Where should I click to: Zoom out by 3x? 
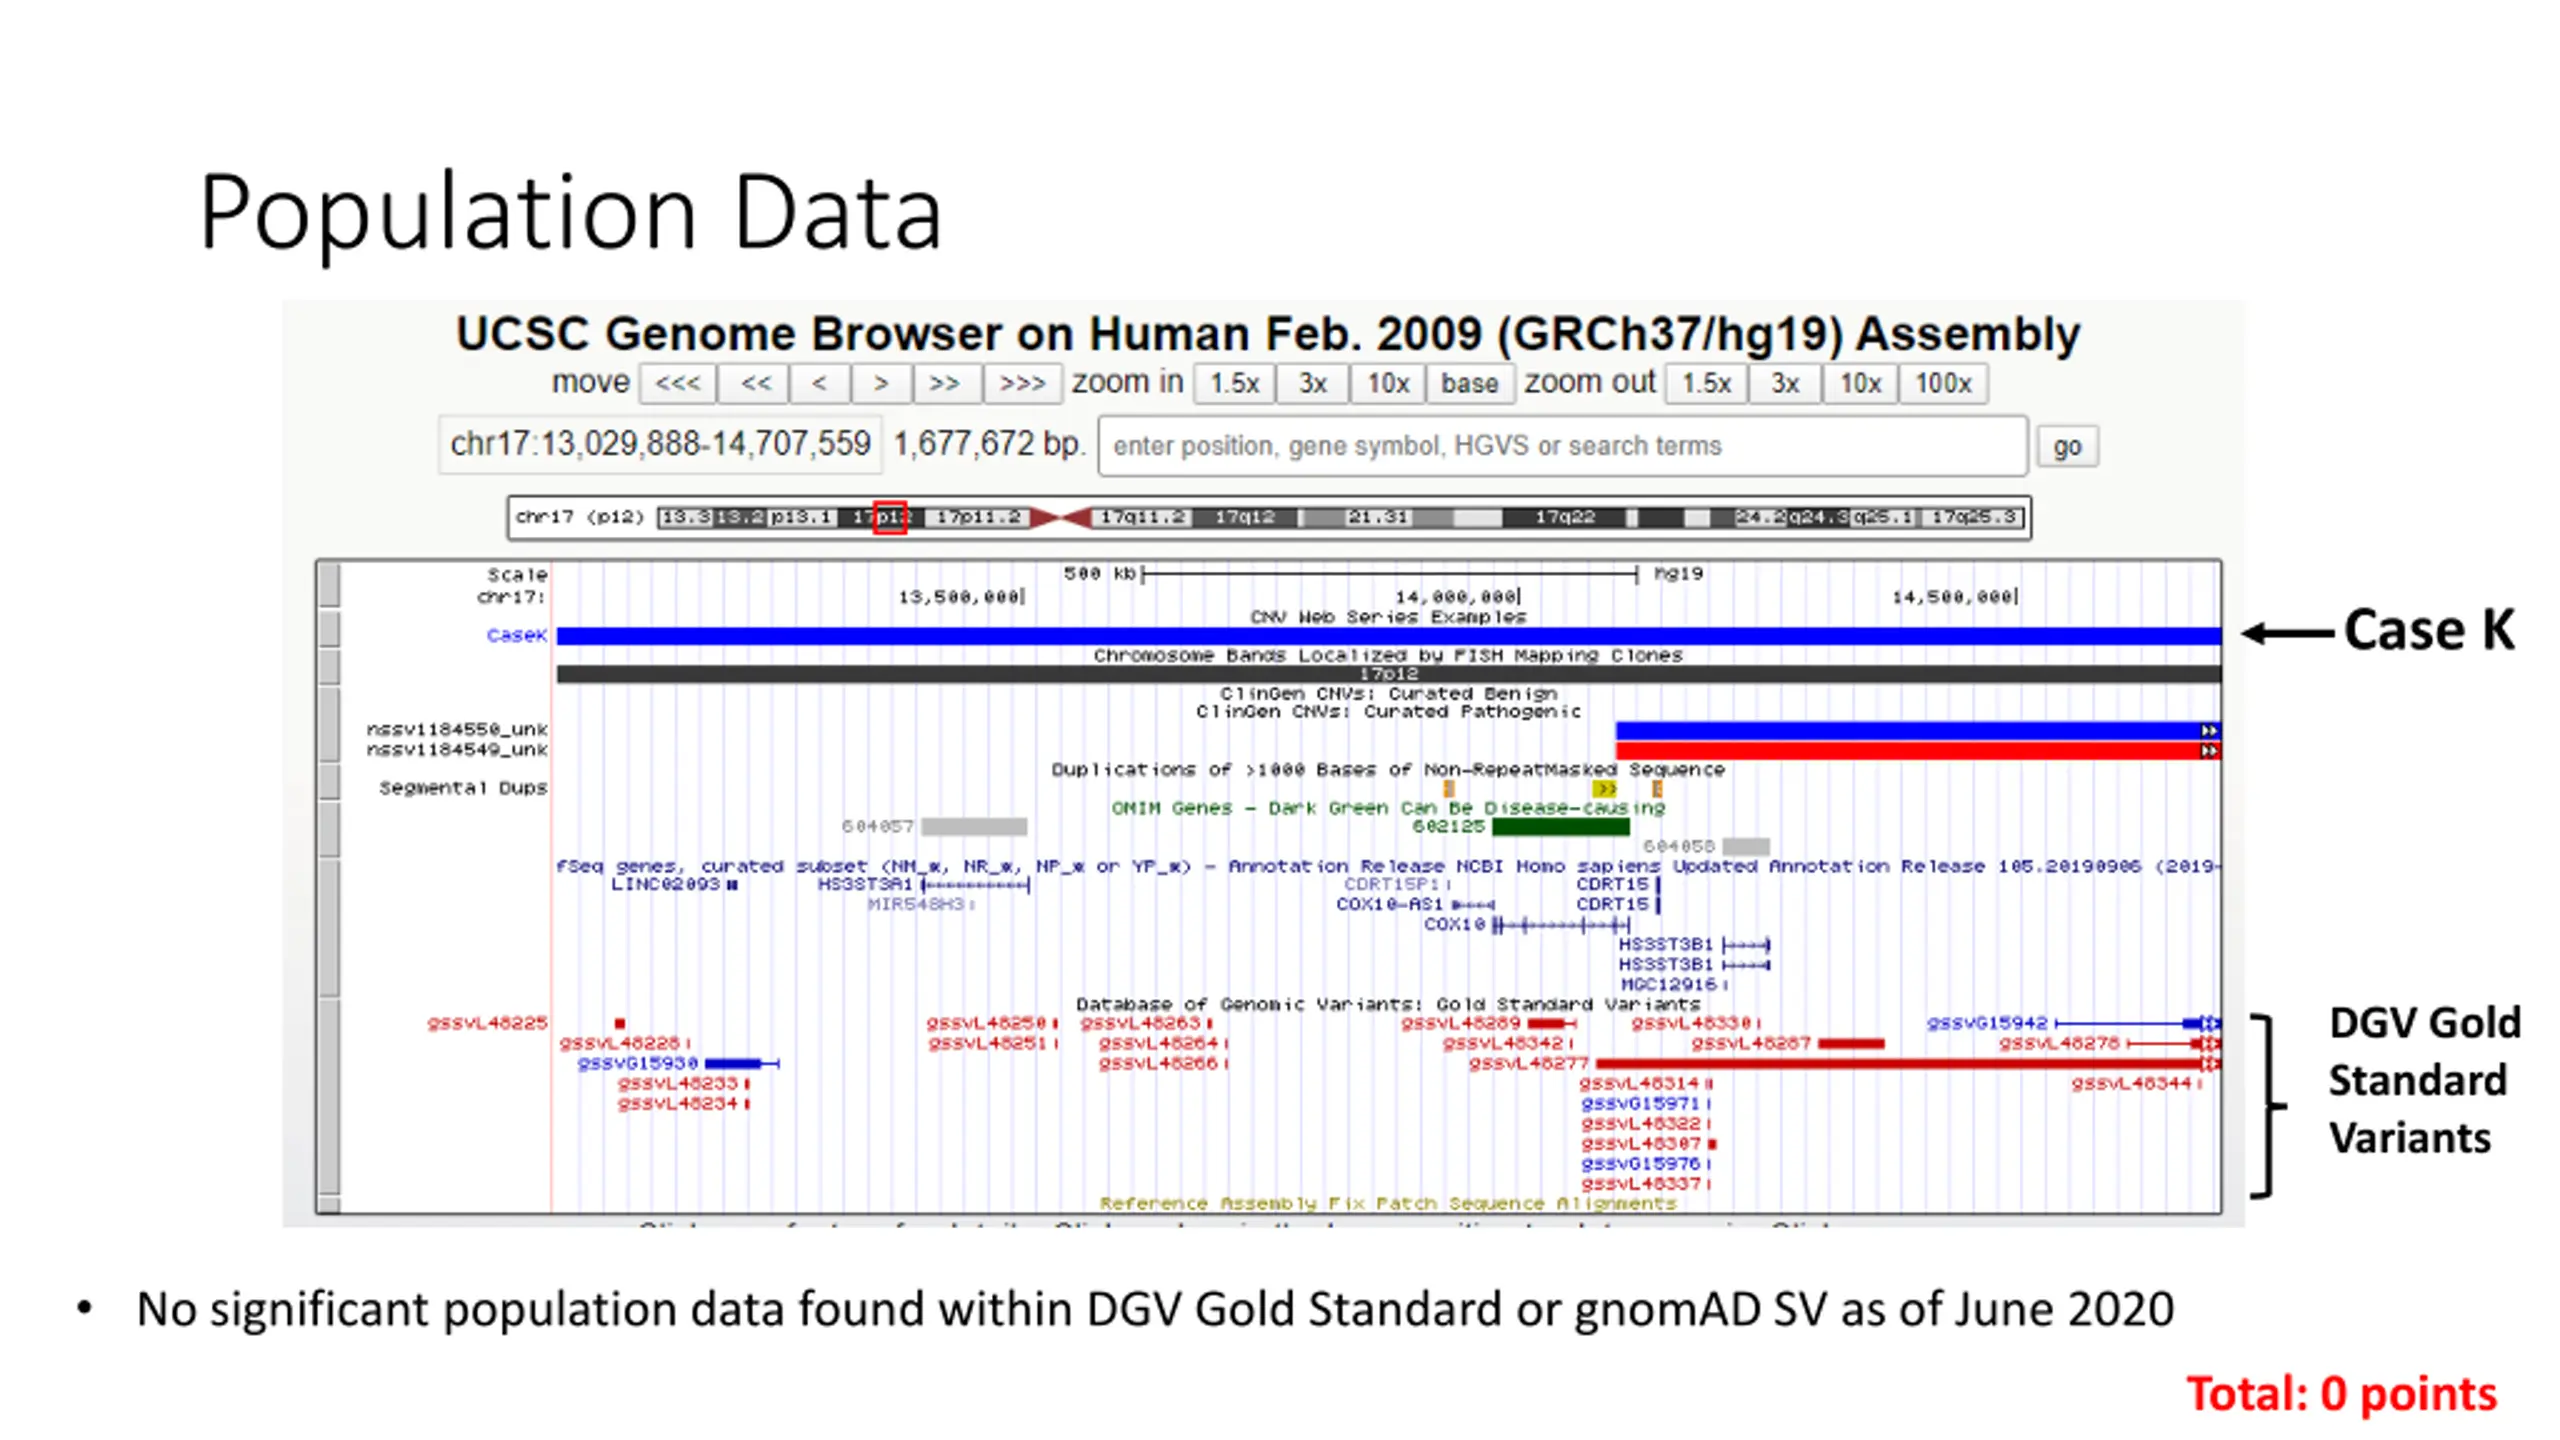pyautogui.click(x=1785, y=383)
